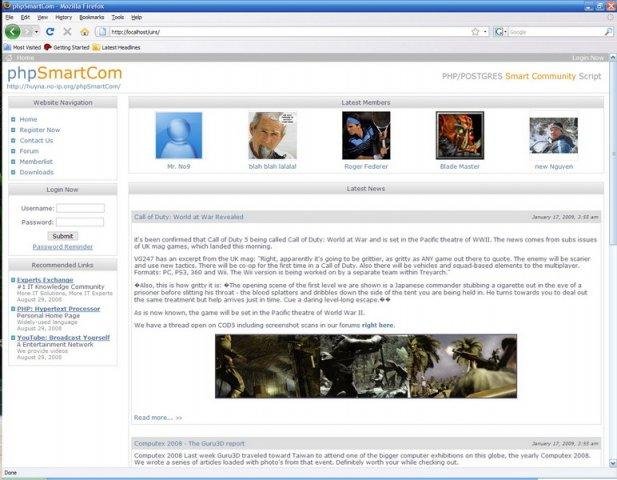Open Call of Duty: World at War Revealed
Image resolution: width=617 pixels, height=480 pixels.
click(188, 217)
